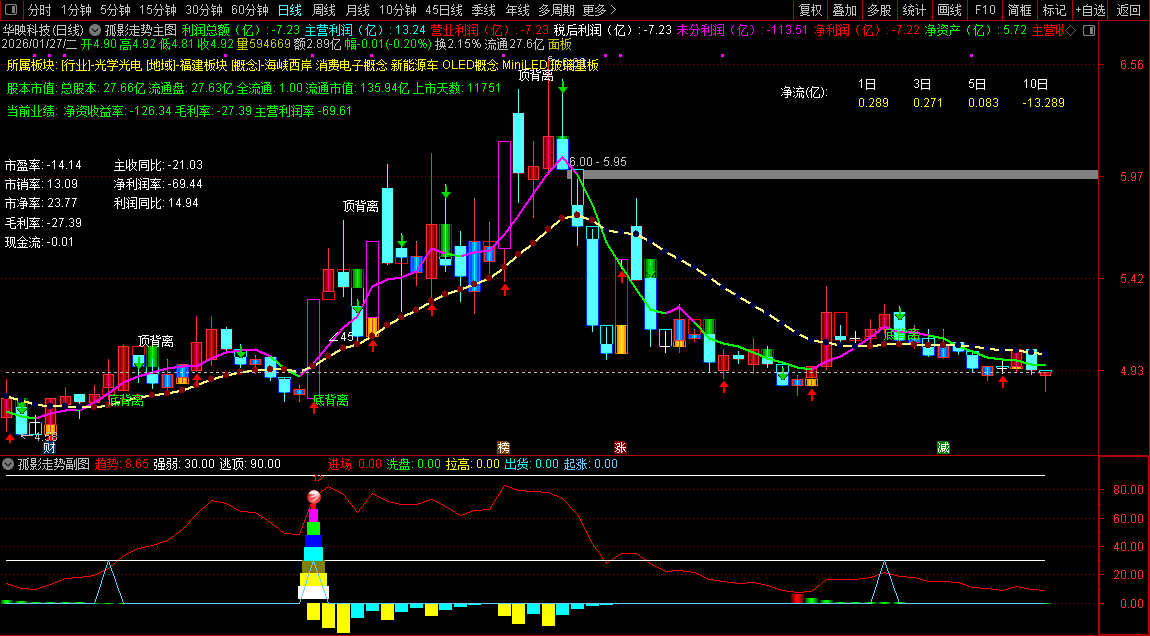Open the 孤影走势副图 indicator dropdown arrow
The height and width of the screenshot is (636, 1150).
pyautogui.click(x=9, y=464)
